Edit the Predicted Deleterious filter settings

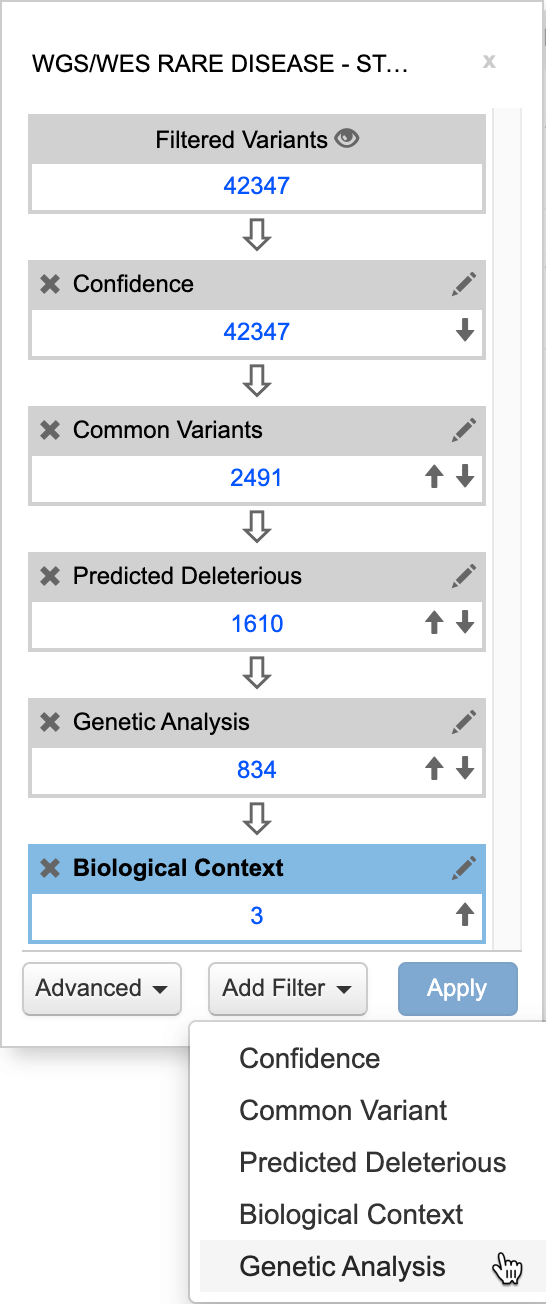pos(463,576)
